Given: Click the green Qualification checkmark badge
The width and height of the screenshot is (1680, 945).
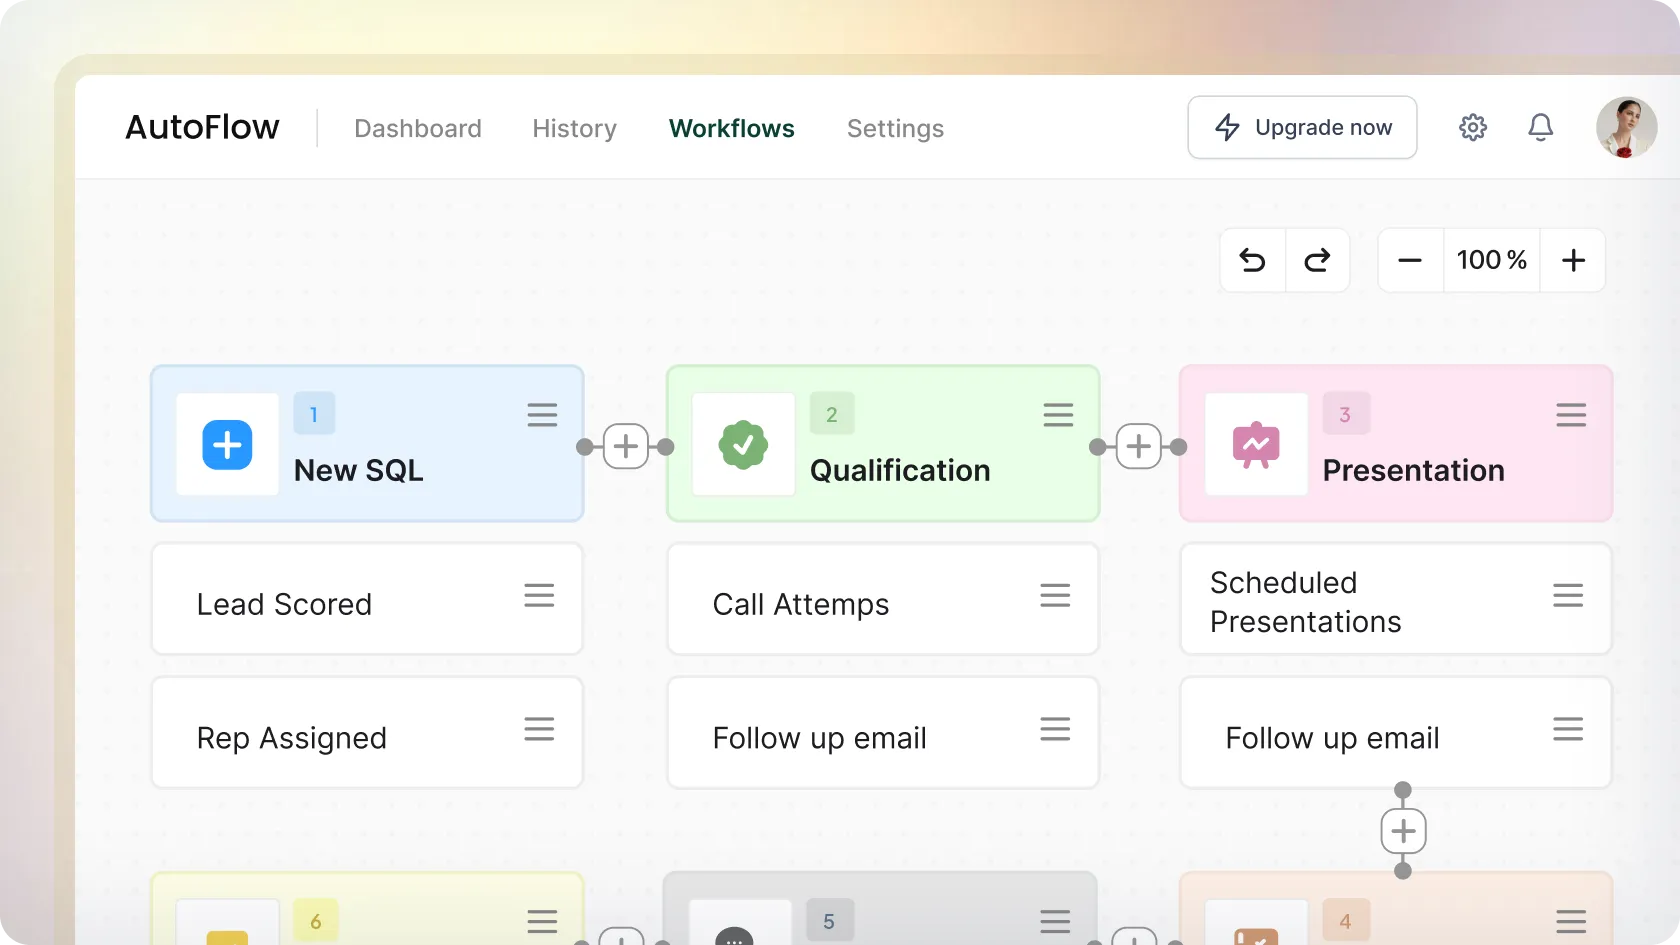Looking at the screenshot, I should click(x=743, y=445).
